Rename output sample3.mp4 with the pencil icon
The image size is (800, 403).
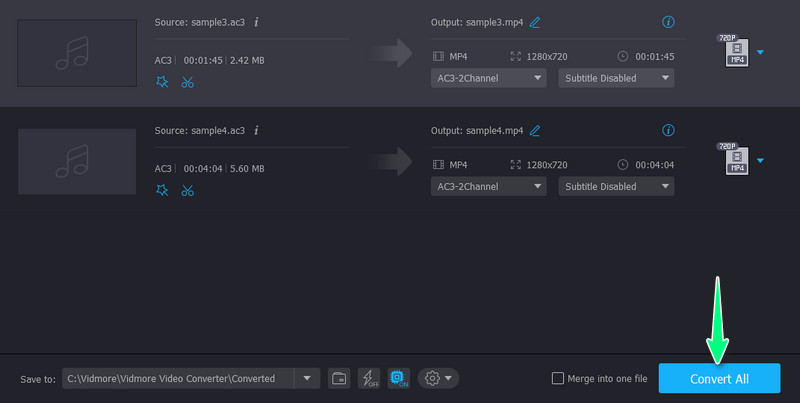tap(535, 21)
